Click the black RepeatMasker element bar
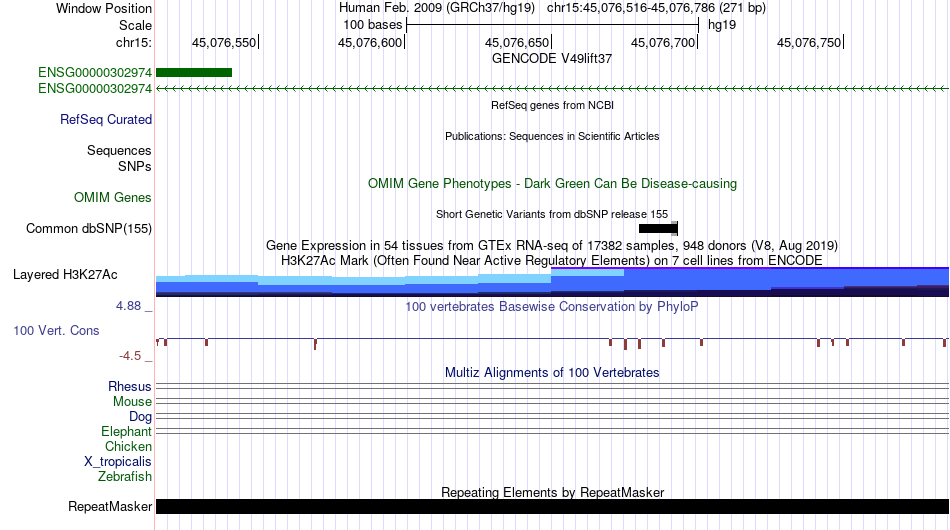This screenshot has height=530, width=950. (x=552, y=506)
